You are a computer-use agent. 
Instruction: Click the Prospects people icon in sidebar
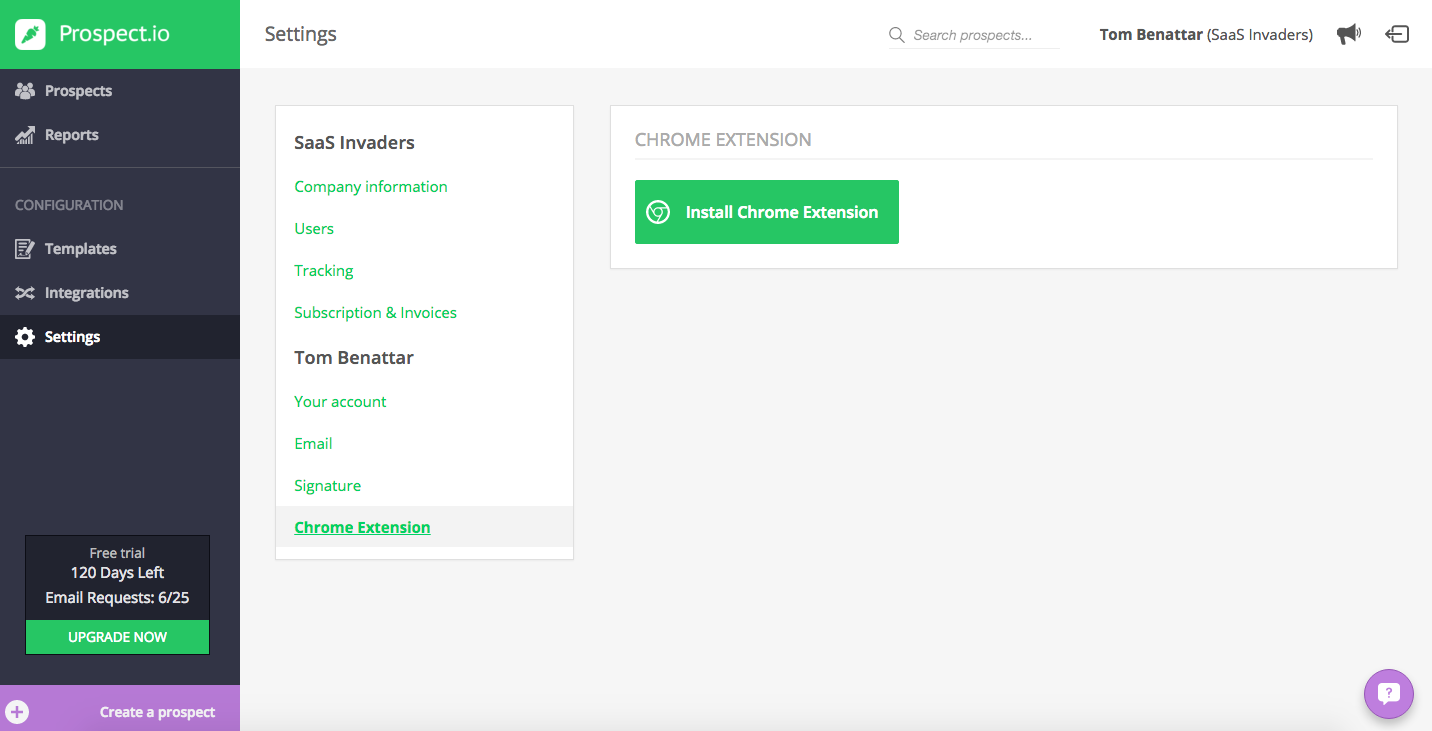click(25, 91)
